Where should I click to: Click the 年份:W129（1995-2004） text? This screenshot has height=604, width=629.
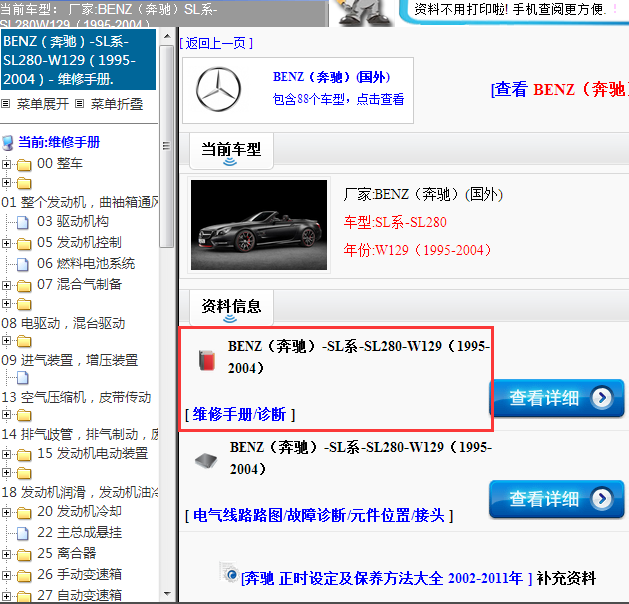click(417, 250)
